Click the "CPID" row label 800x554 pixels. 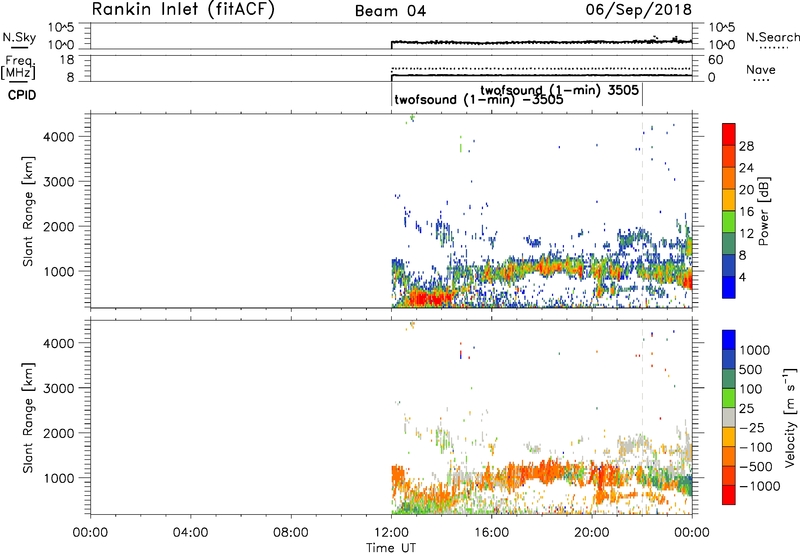(22, 95)
